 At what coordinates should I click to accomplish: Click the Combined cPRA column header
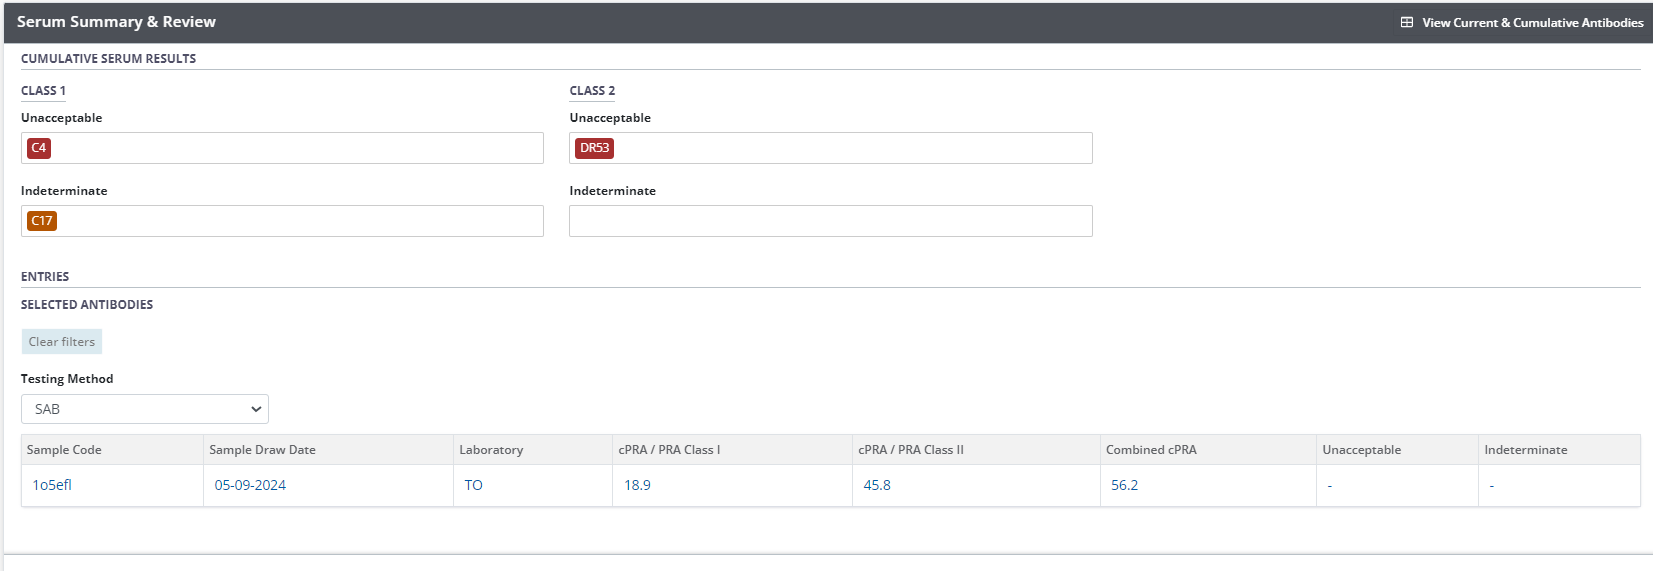tap(1151, 450)
